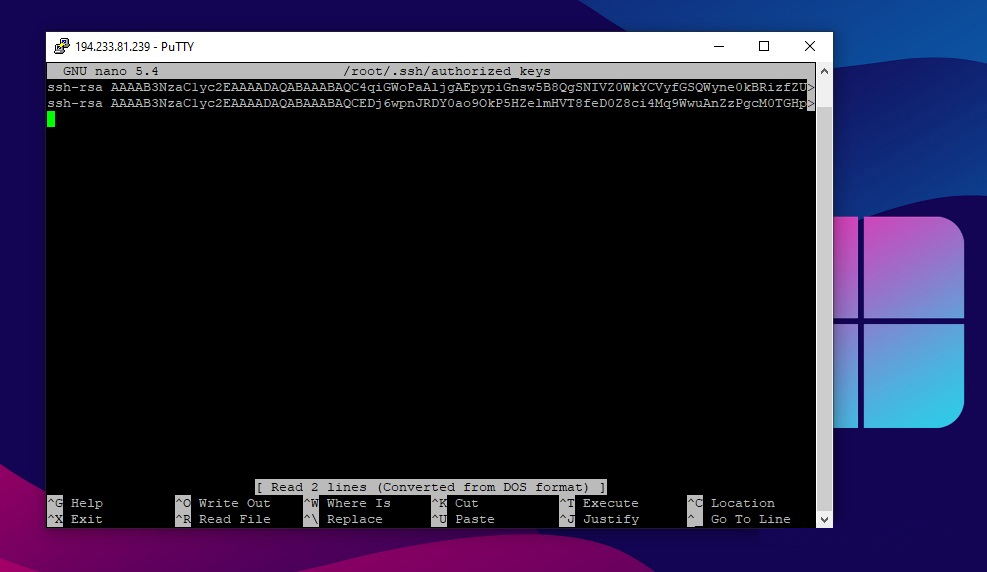Click the Execute shortcut in nano's footer
The width and height of the screenshot is (987, 572).
[x=610, y=503]
